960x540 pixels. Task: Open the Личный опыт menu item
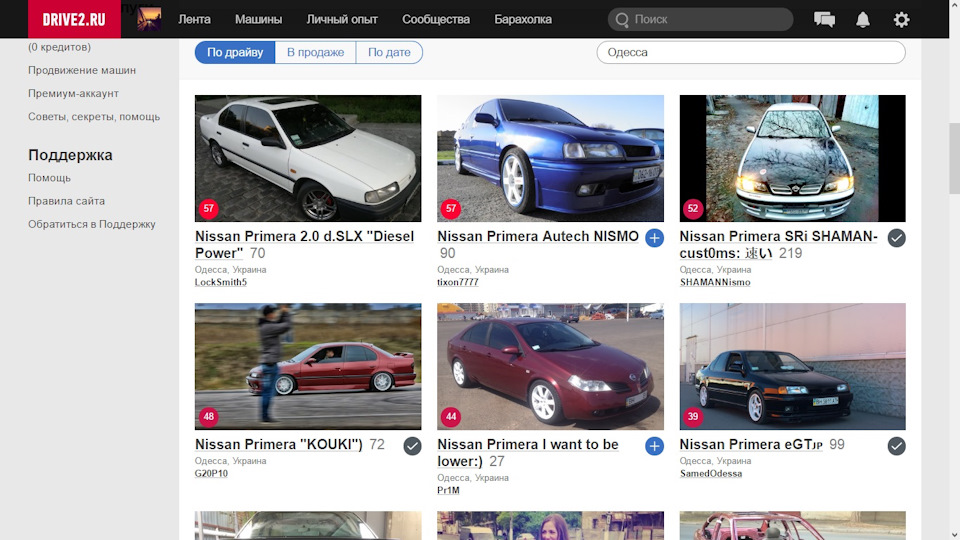tap(342, 20)
